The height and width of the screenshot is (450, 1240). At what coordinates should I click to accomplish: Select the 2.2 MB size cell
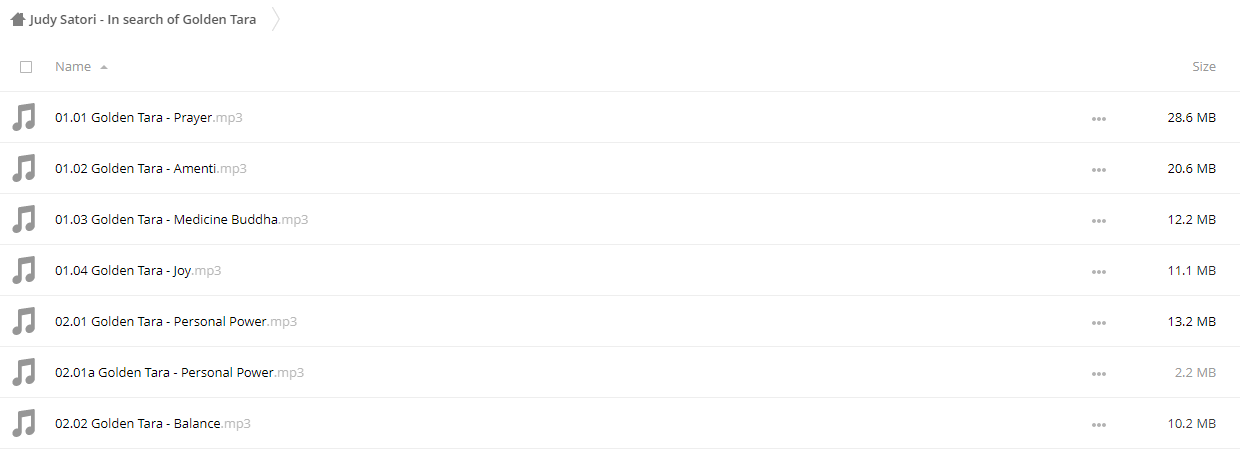click(x=1195, y=372)
